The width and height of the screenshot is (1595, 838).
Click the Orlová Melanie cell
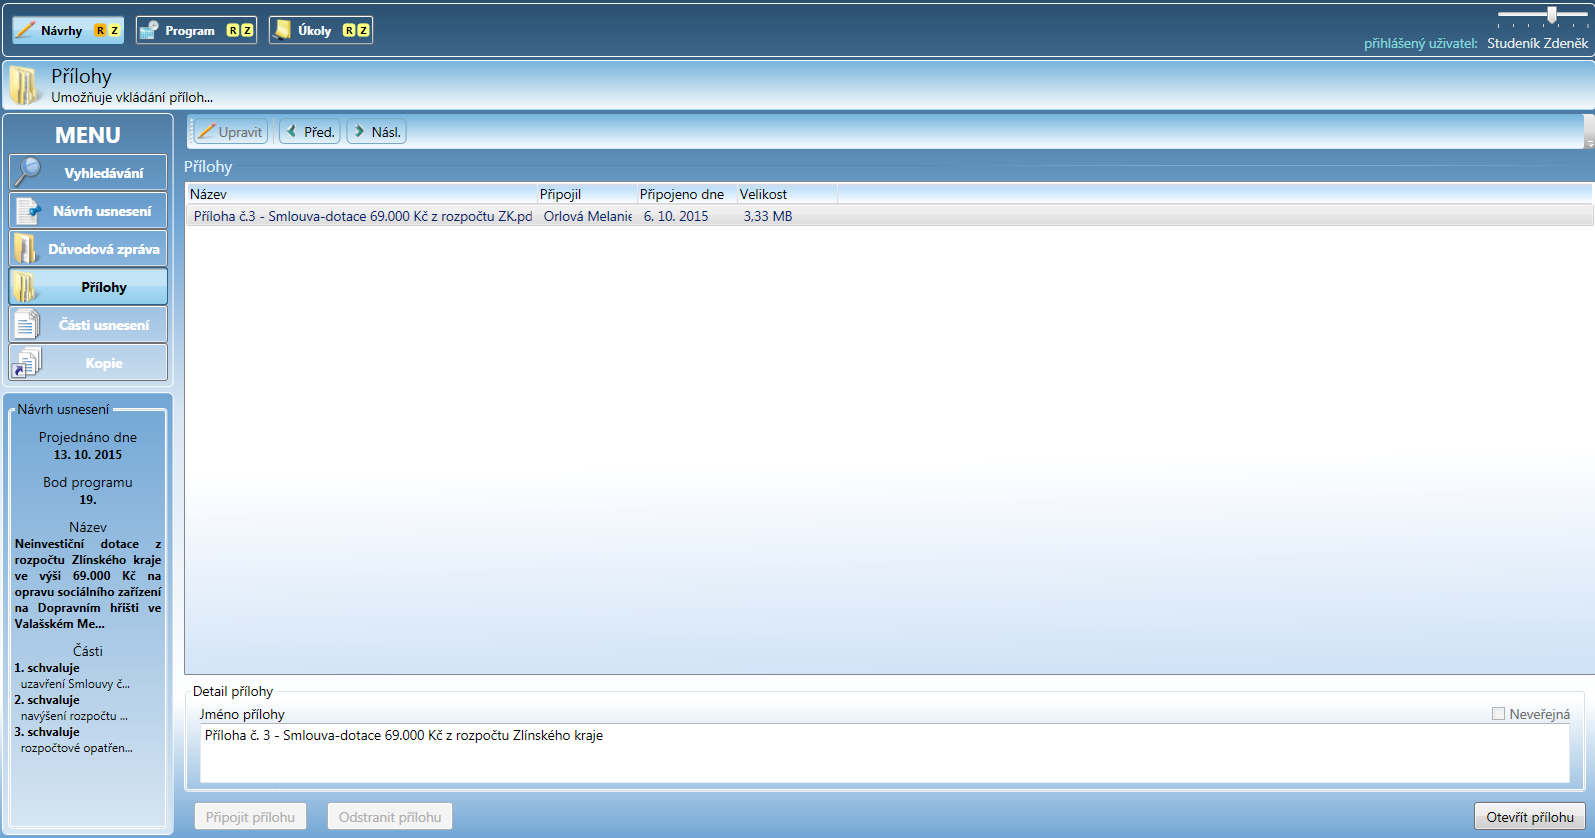588,216
